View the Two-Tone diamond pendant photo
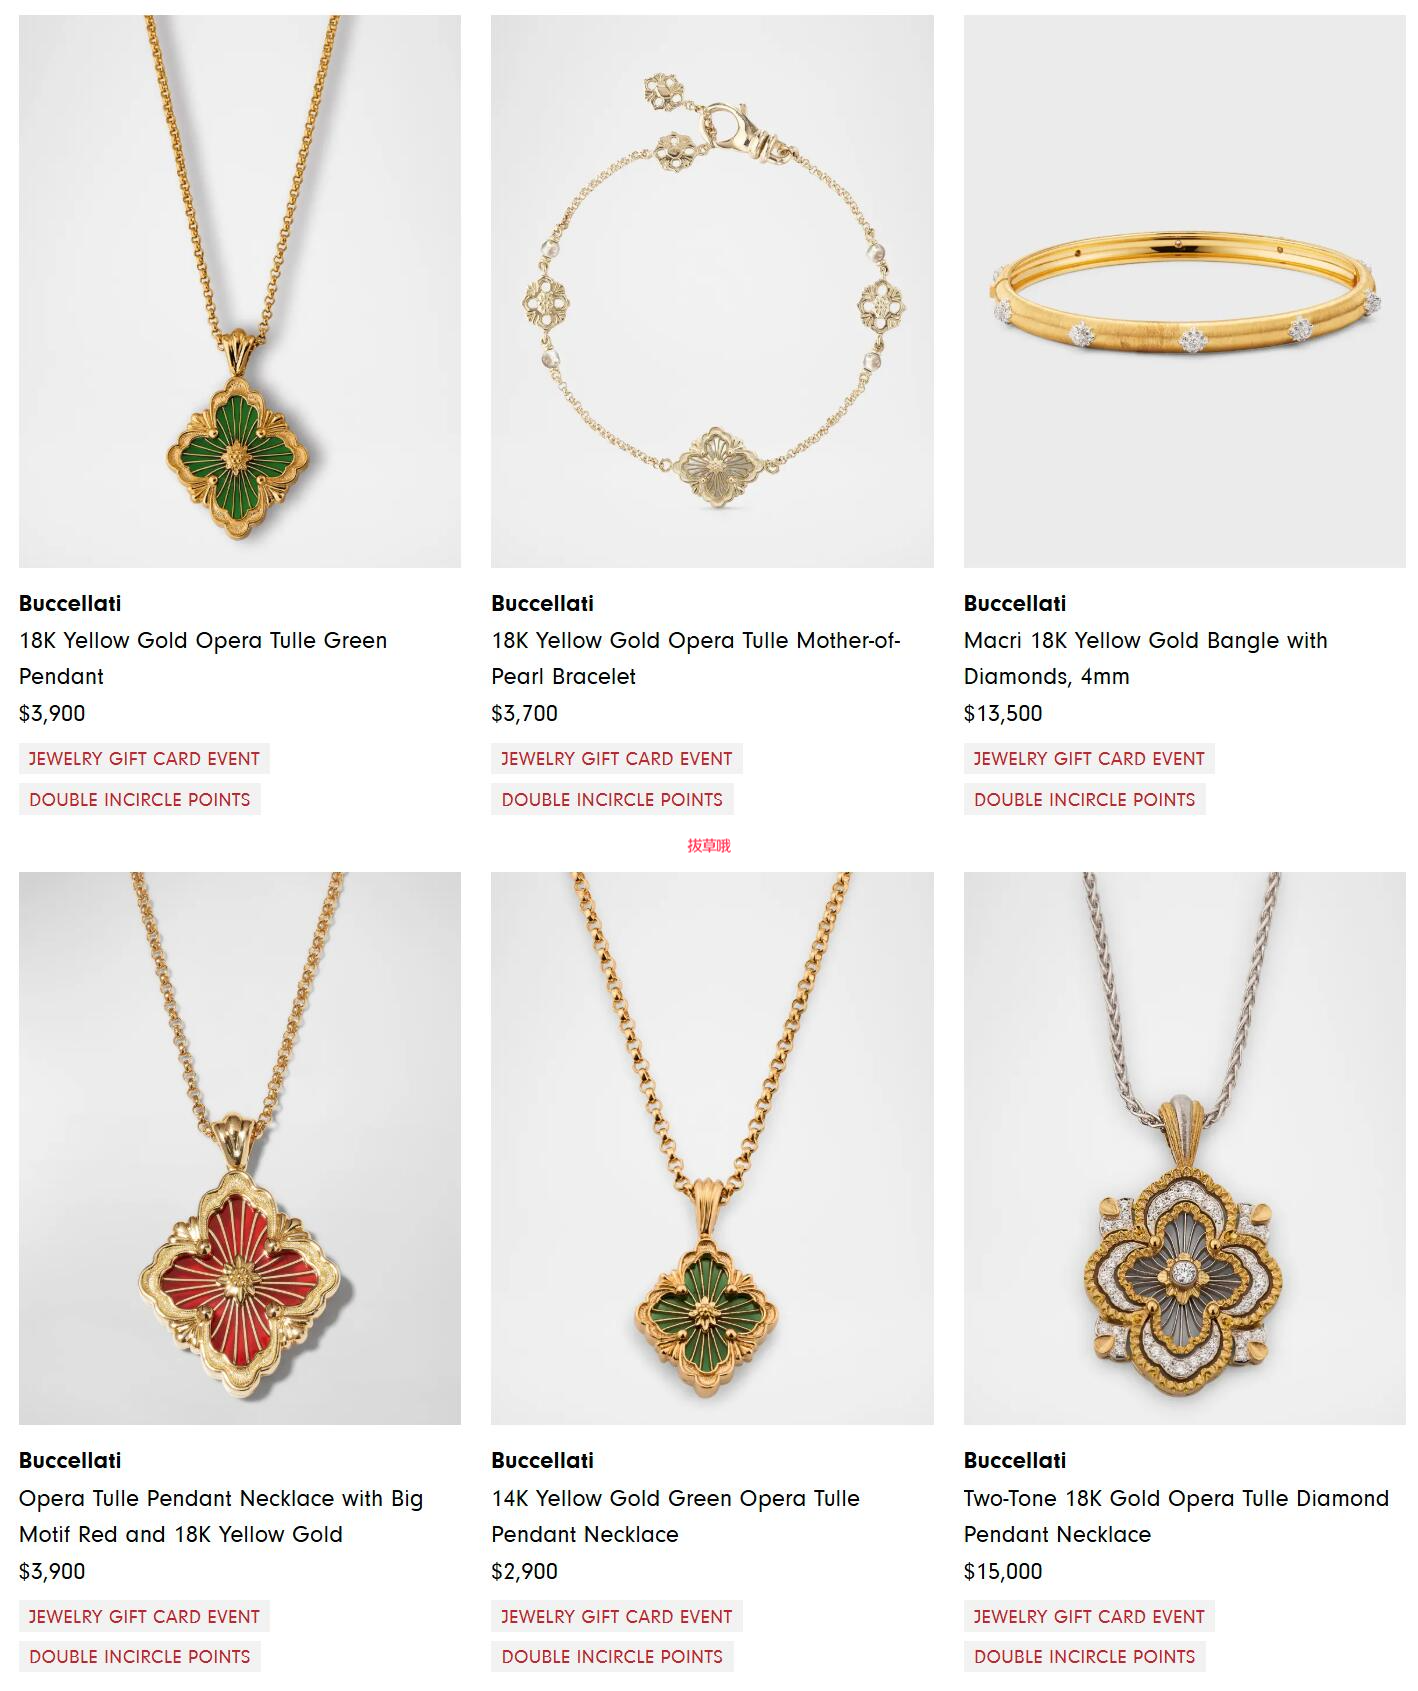 pos(1184,1148)
